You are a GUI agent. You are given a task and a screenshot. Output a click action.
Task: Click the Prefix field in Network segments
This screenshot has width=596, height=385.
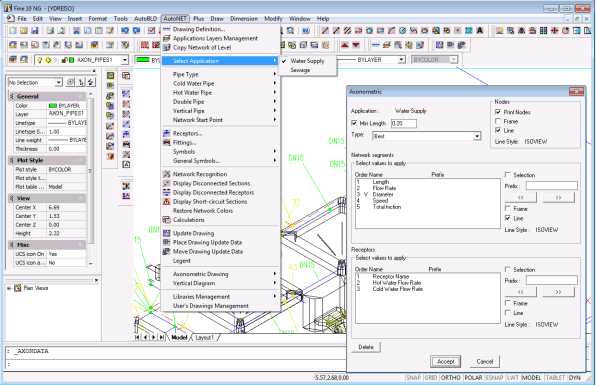[552, 186]
